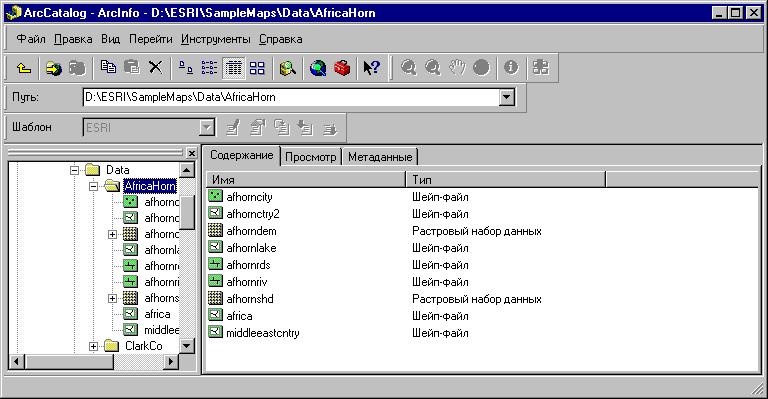Viewport: 768px width, 399px height.
Task: Select afhornlake in contents list
Action: pos(251,248)
